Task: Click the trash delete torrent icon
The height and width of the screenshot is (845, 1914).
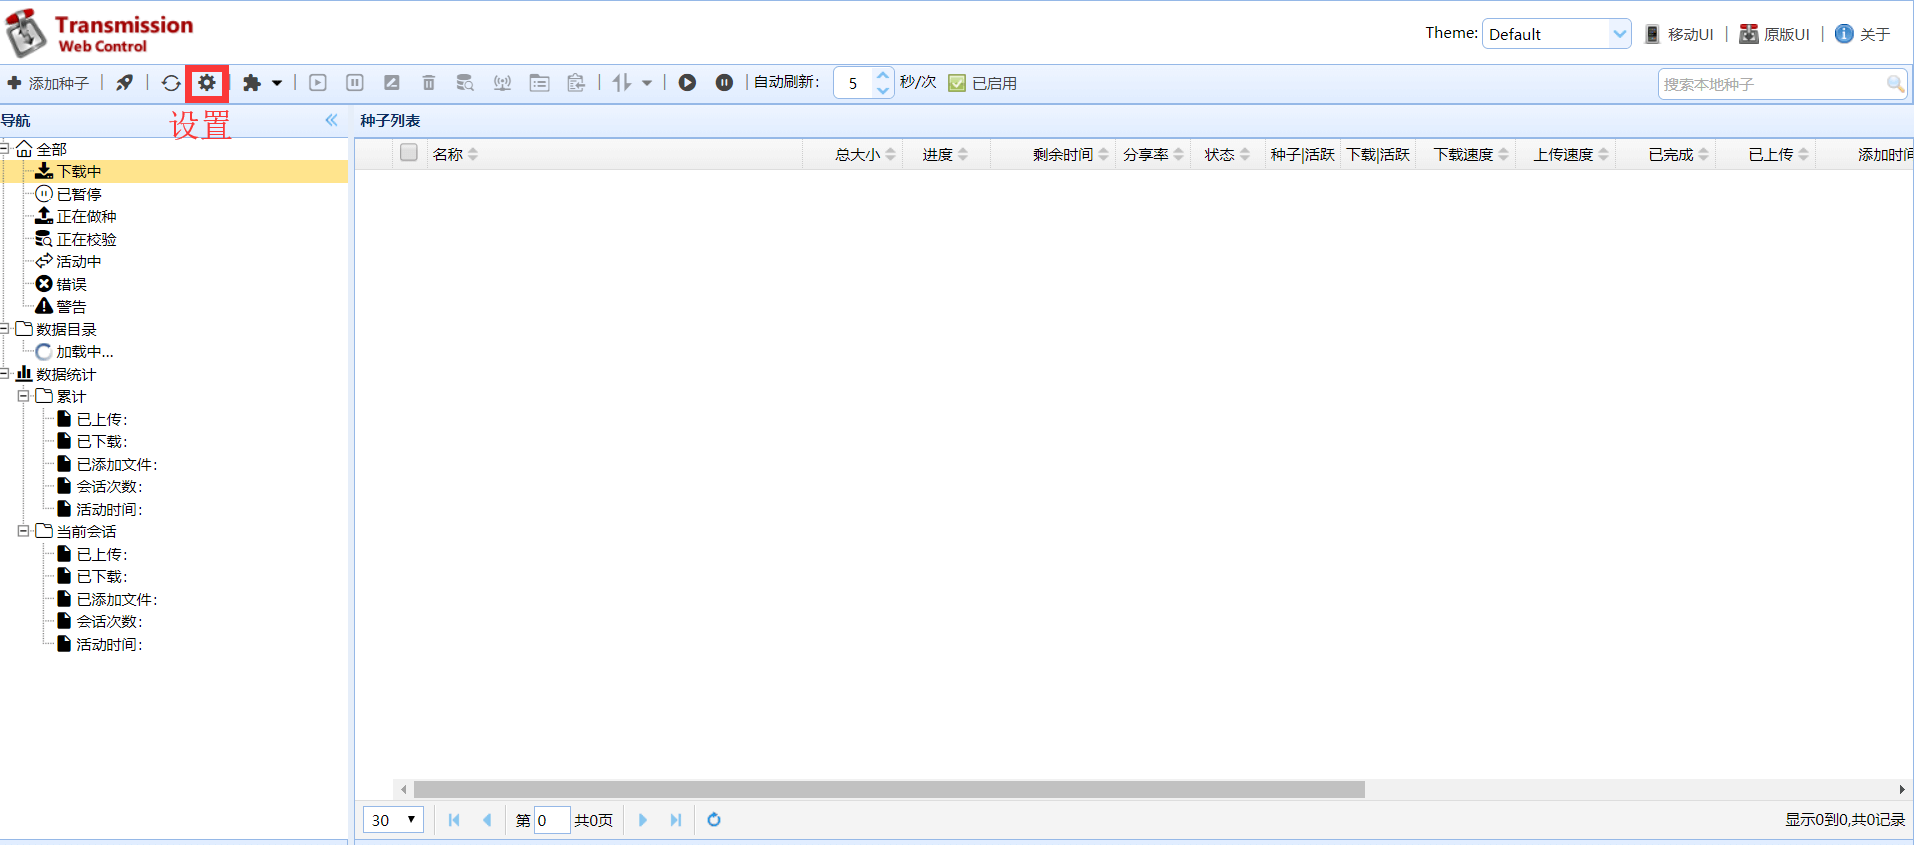Action: [428, 83]
